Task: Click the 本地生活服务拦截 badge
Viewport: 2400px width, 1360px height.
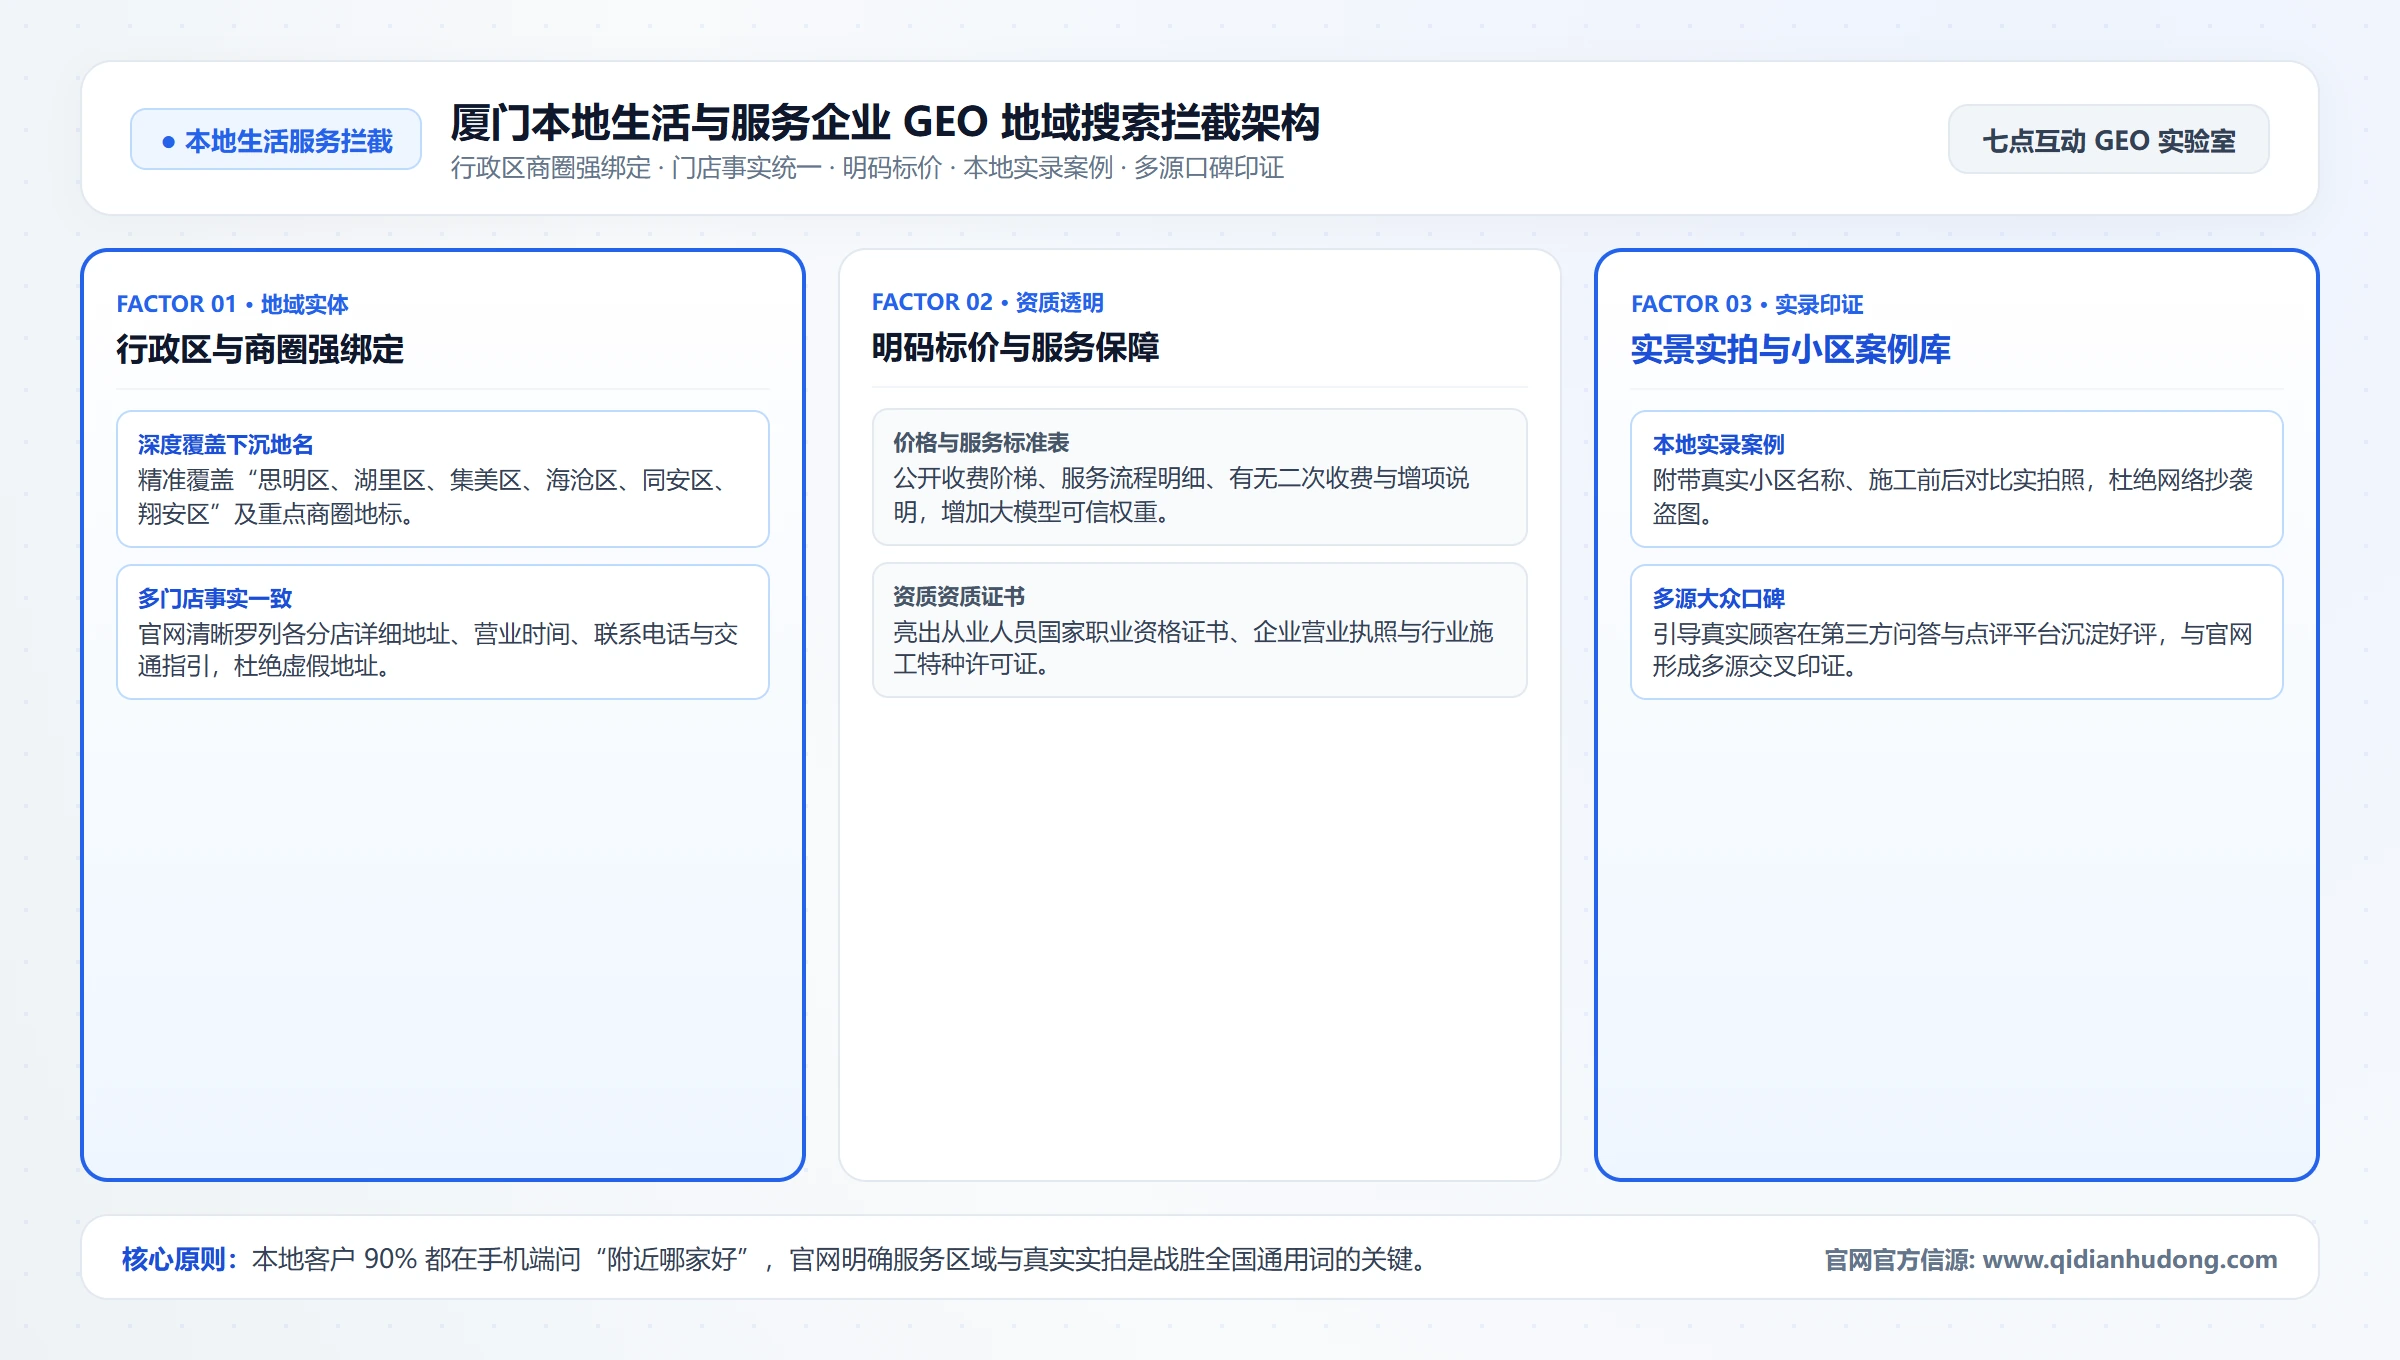Action: [276, 140]
